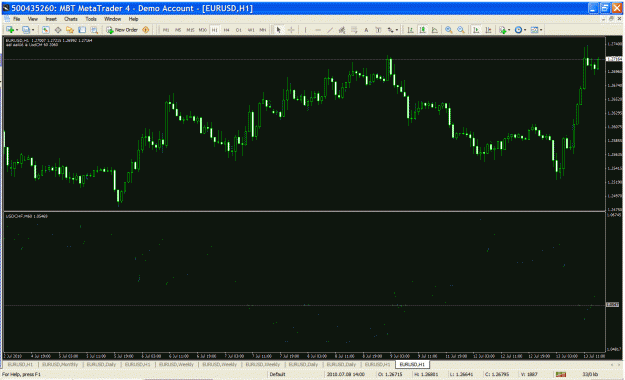The height and width of the screenshot is (380, 625).
Task: Click the Indicators list icon
Action: (x=502, y=30)
